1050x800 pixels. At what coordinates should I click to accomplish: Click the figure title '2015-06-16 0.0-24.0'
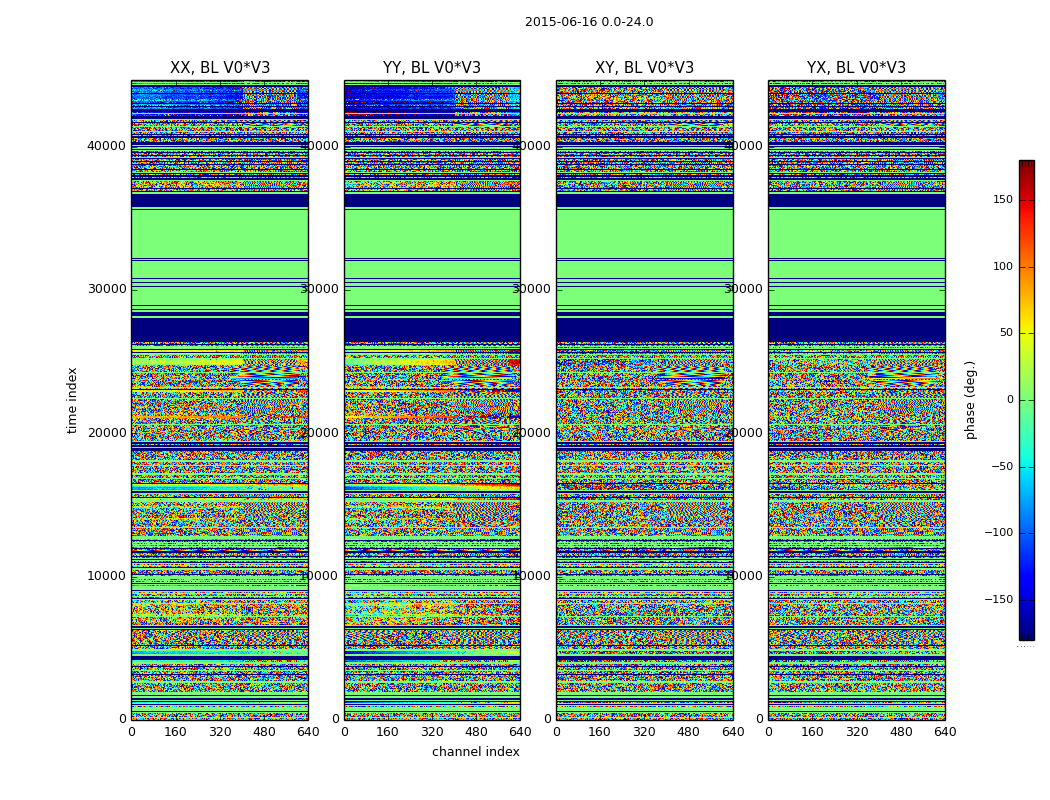pos(589,22)
